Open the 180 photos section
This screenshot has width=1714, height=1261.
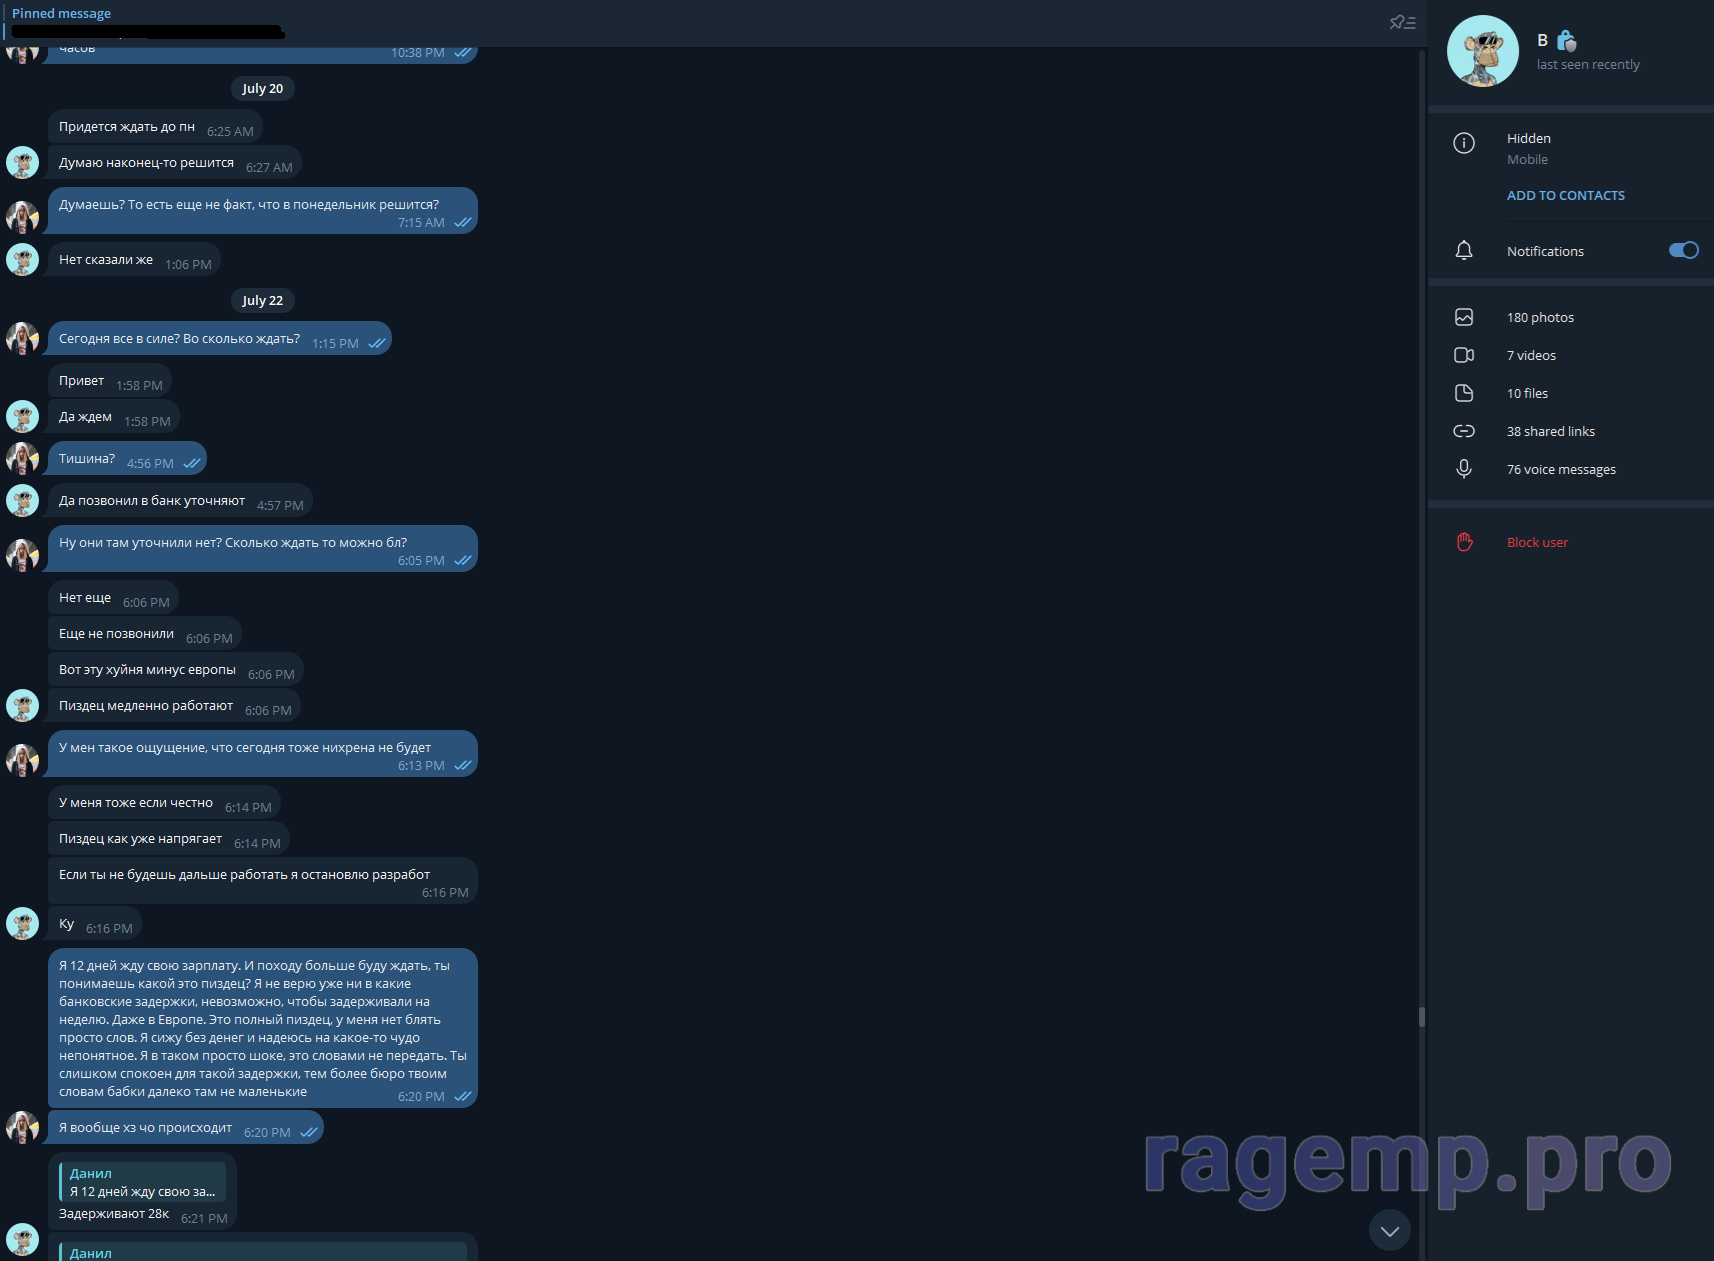(x=1540, y=317)
